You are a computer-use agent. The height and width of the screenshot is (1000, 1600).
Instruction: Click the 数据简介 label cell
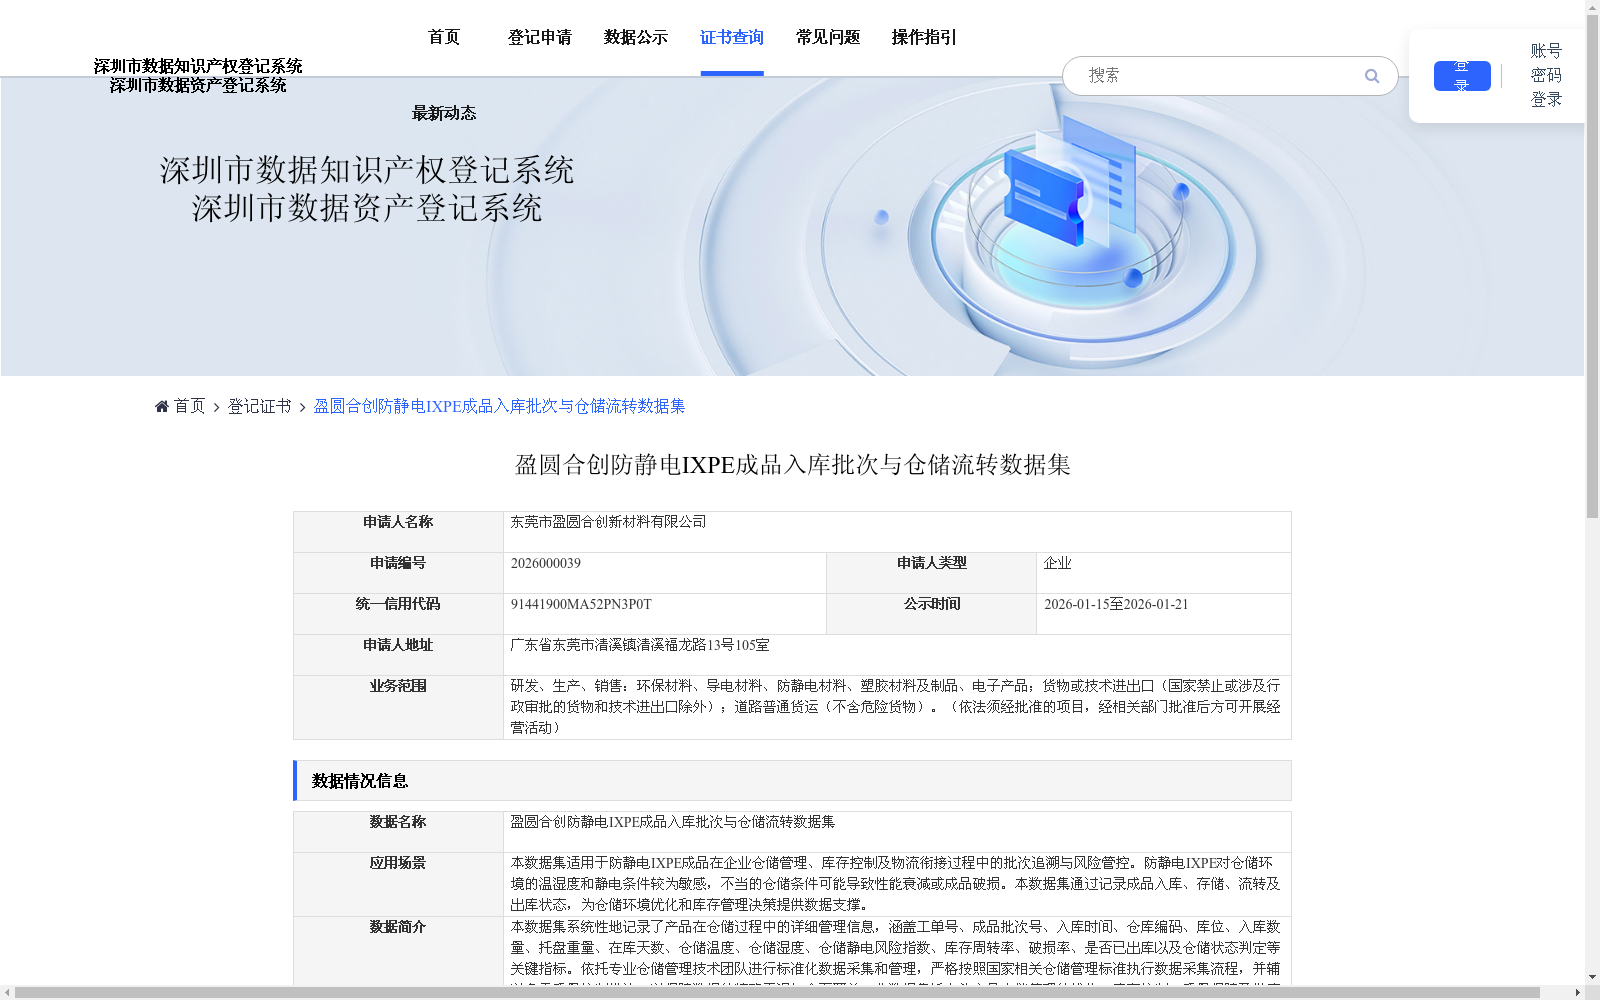pyautogui.click(x=398, y=951)
